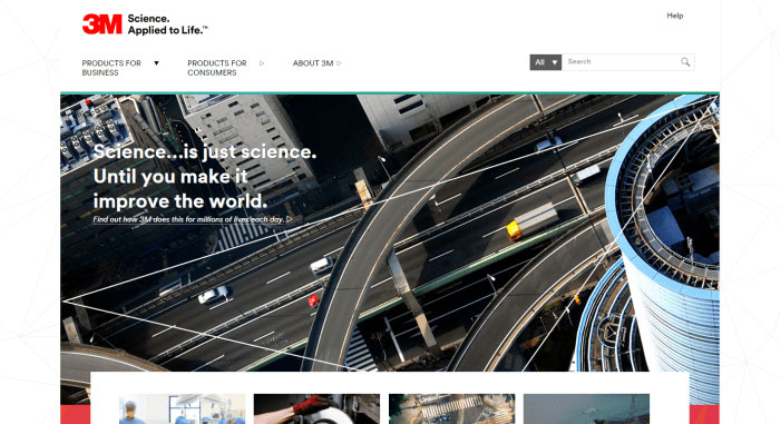Click the search magnifier icon
780x424 pixels.
pyautogui.click(x=685, y=62)
